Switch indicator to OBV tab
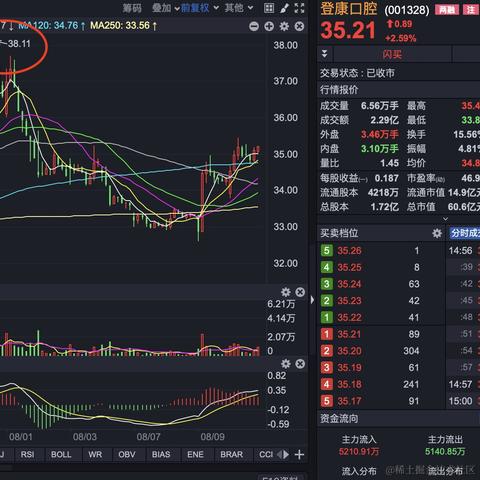Image resolution: width=480 pixels, height=480 pixels. pyautogui.click(x=127, y=454)
